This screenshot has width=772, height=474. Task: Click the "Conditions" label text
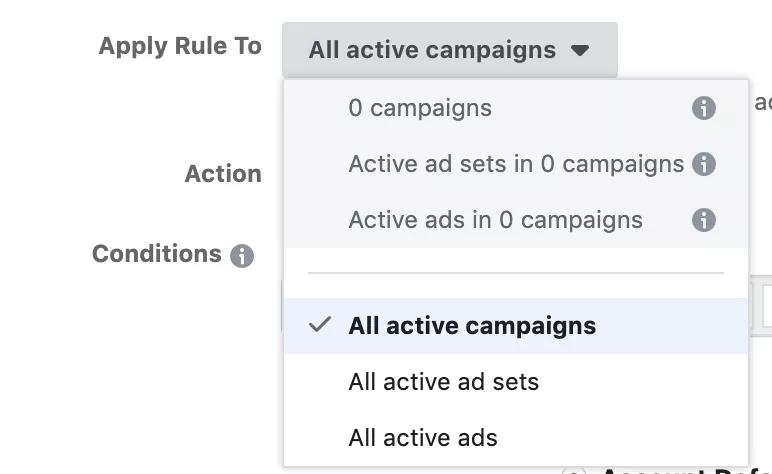pyautogui.click(x=157, y=254)
